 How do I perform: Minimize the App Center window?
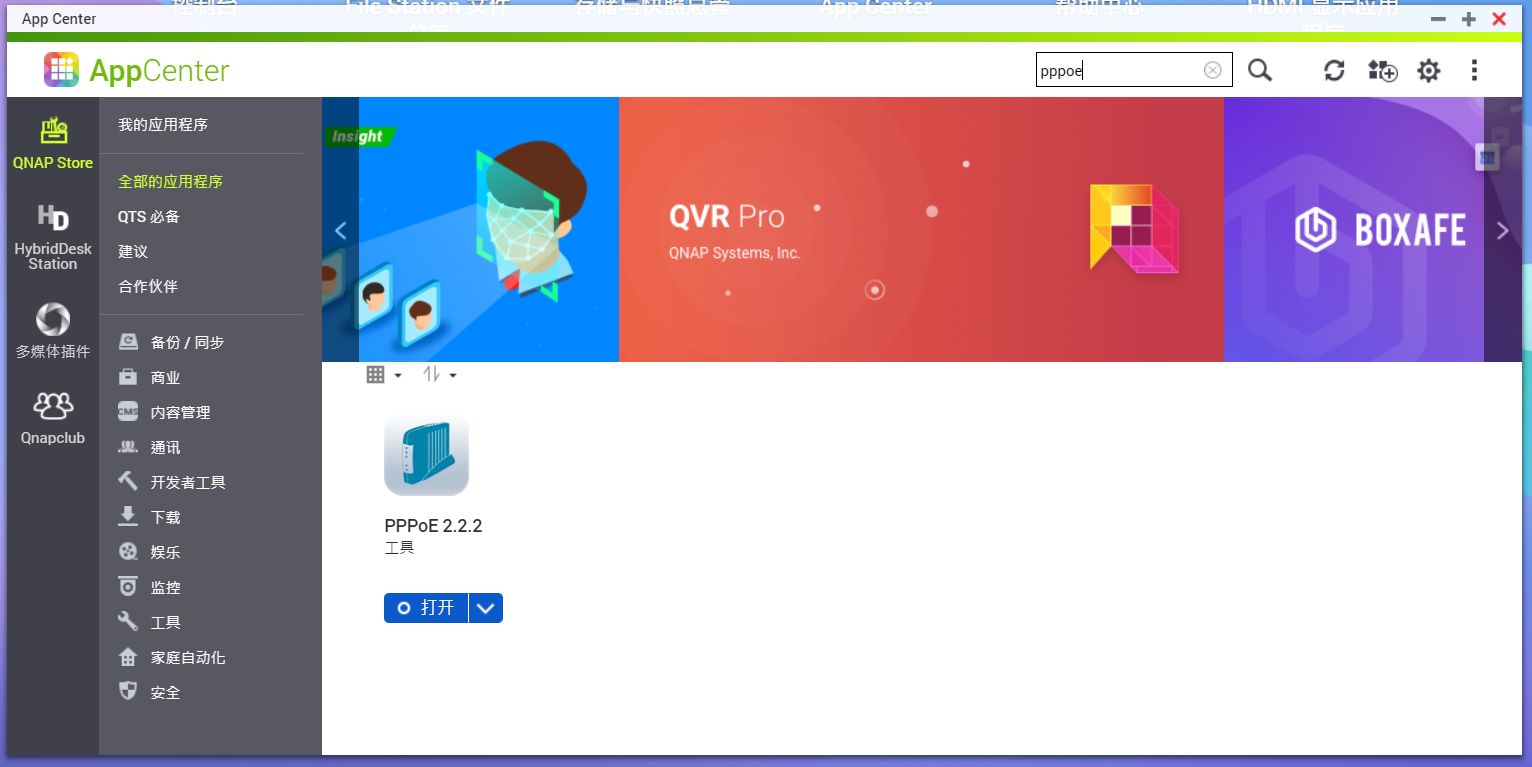[x=1438, y=19]
